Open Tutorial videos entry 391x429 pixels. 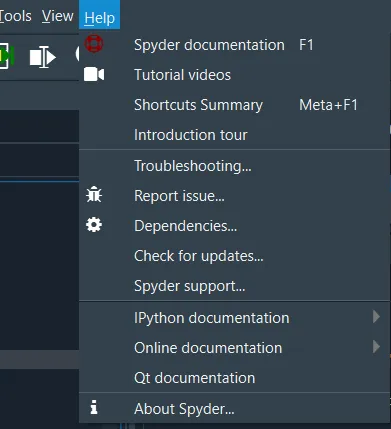tap(235, 75)
